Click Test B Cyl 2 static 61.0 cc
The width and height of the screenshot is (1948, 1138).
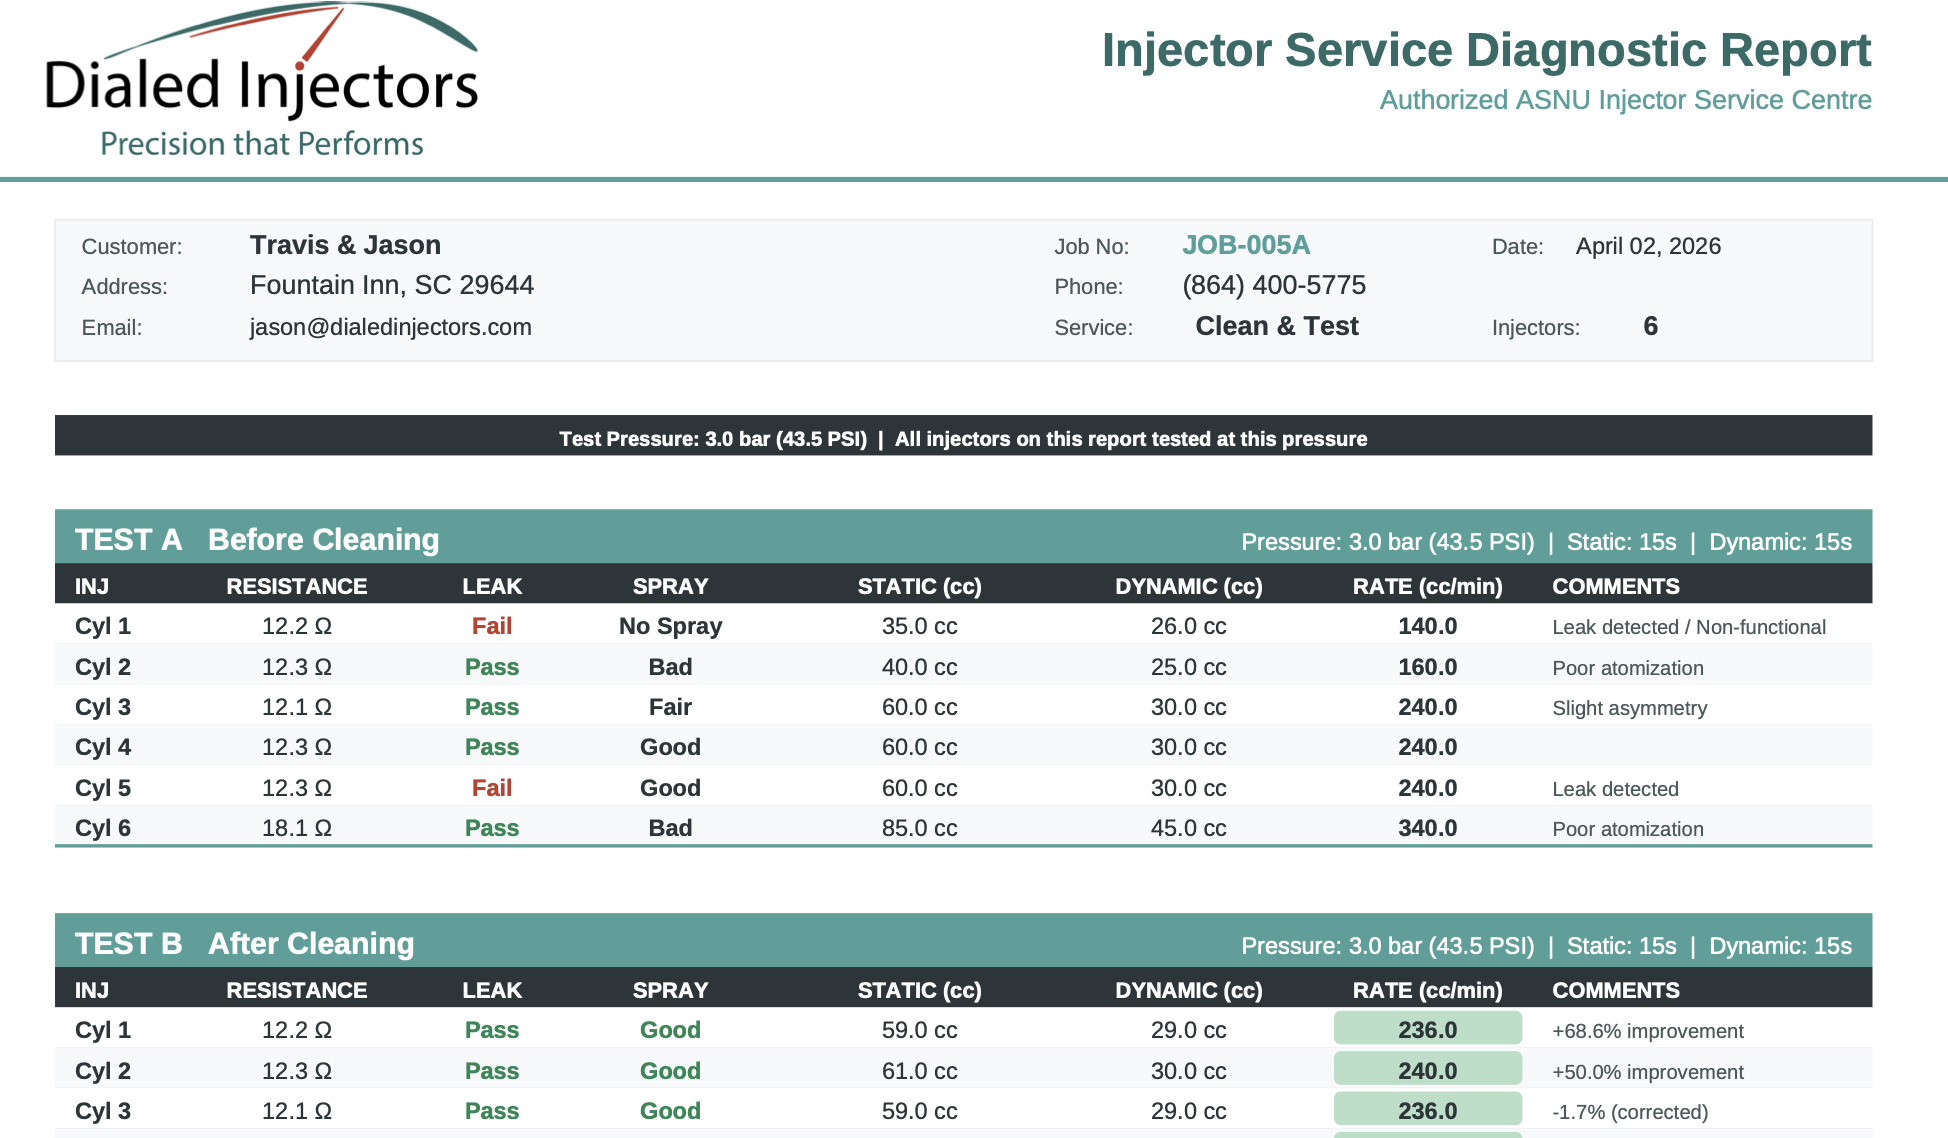(919, 1071)
